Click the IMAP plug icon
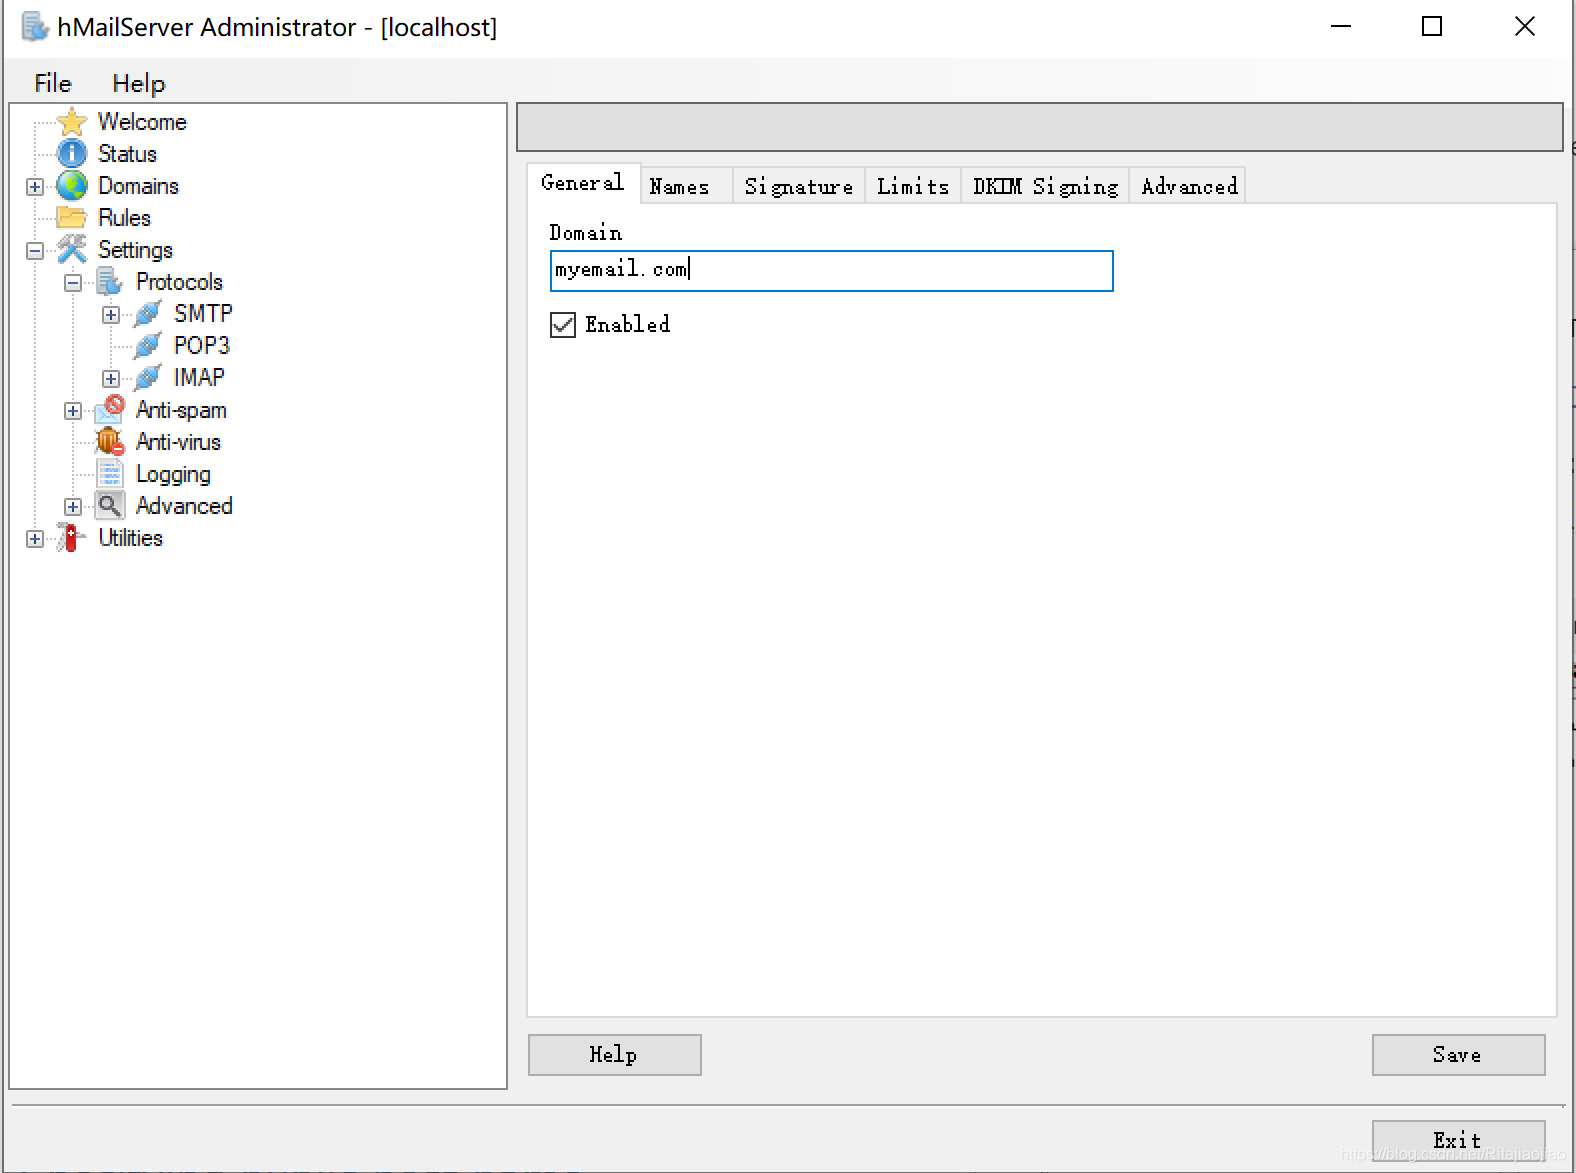This screenshot has height=1173, width=1576. pyautogui.click(x=148, y=378)
